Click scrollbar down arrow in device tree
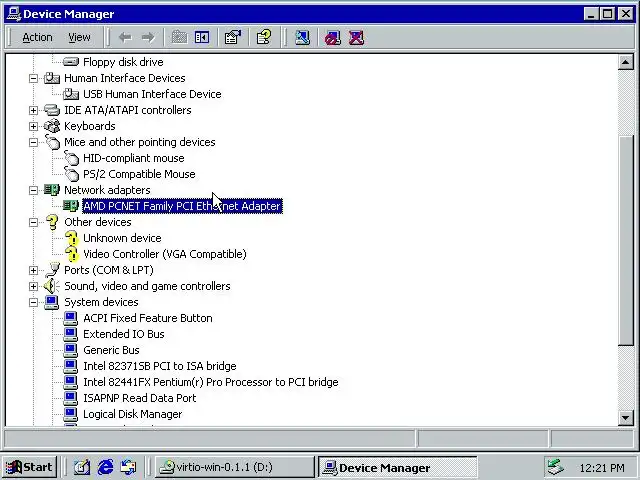The height and width of the screenshot is (480, 640). pyautogui.click(x=626, y=418)
